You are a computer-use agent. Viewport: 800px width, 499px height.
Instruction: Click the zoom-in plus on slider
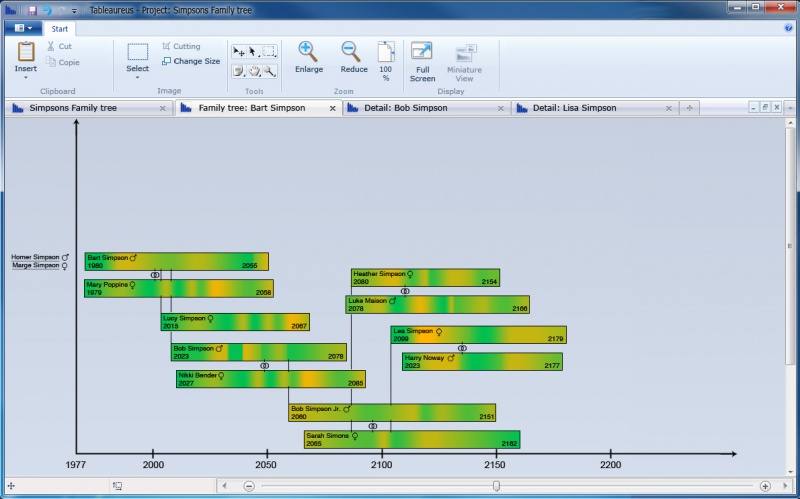tap(765, 486)
